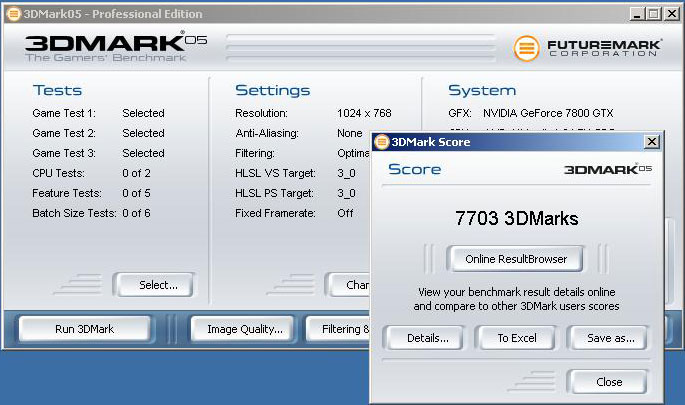Click the '0 of 5' feature tests value
The height and width of the screenshot is (405, 685).
(x=136, y=193)
